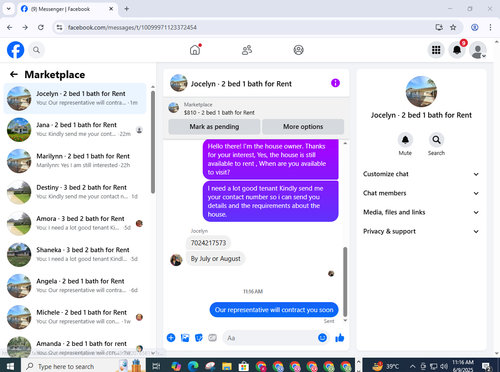Send a thumbs up like
The height and width of the screenshot is (372, 500).
coord(340,338)
